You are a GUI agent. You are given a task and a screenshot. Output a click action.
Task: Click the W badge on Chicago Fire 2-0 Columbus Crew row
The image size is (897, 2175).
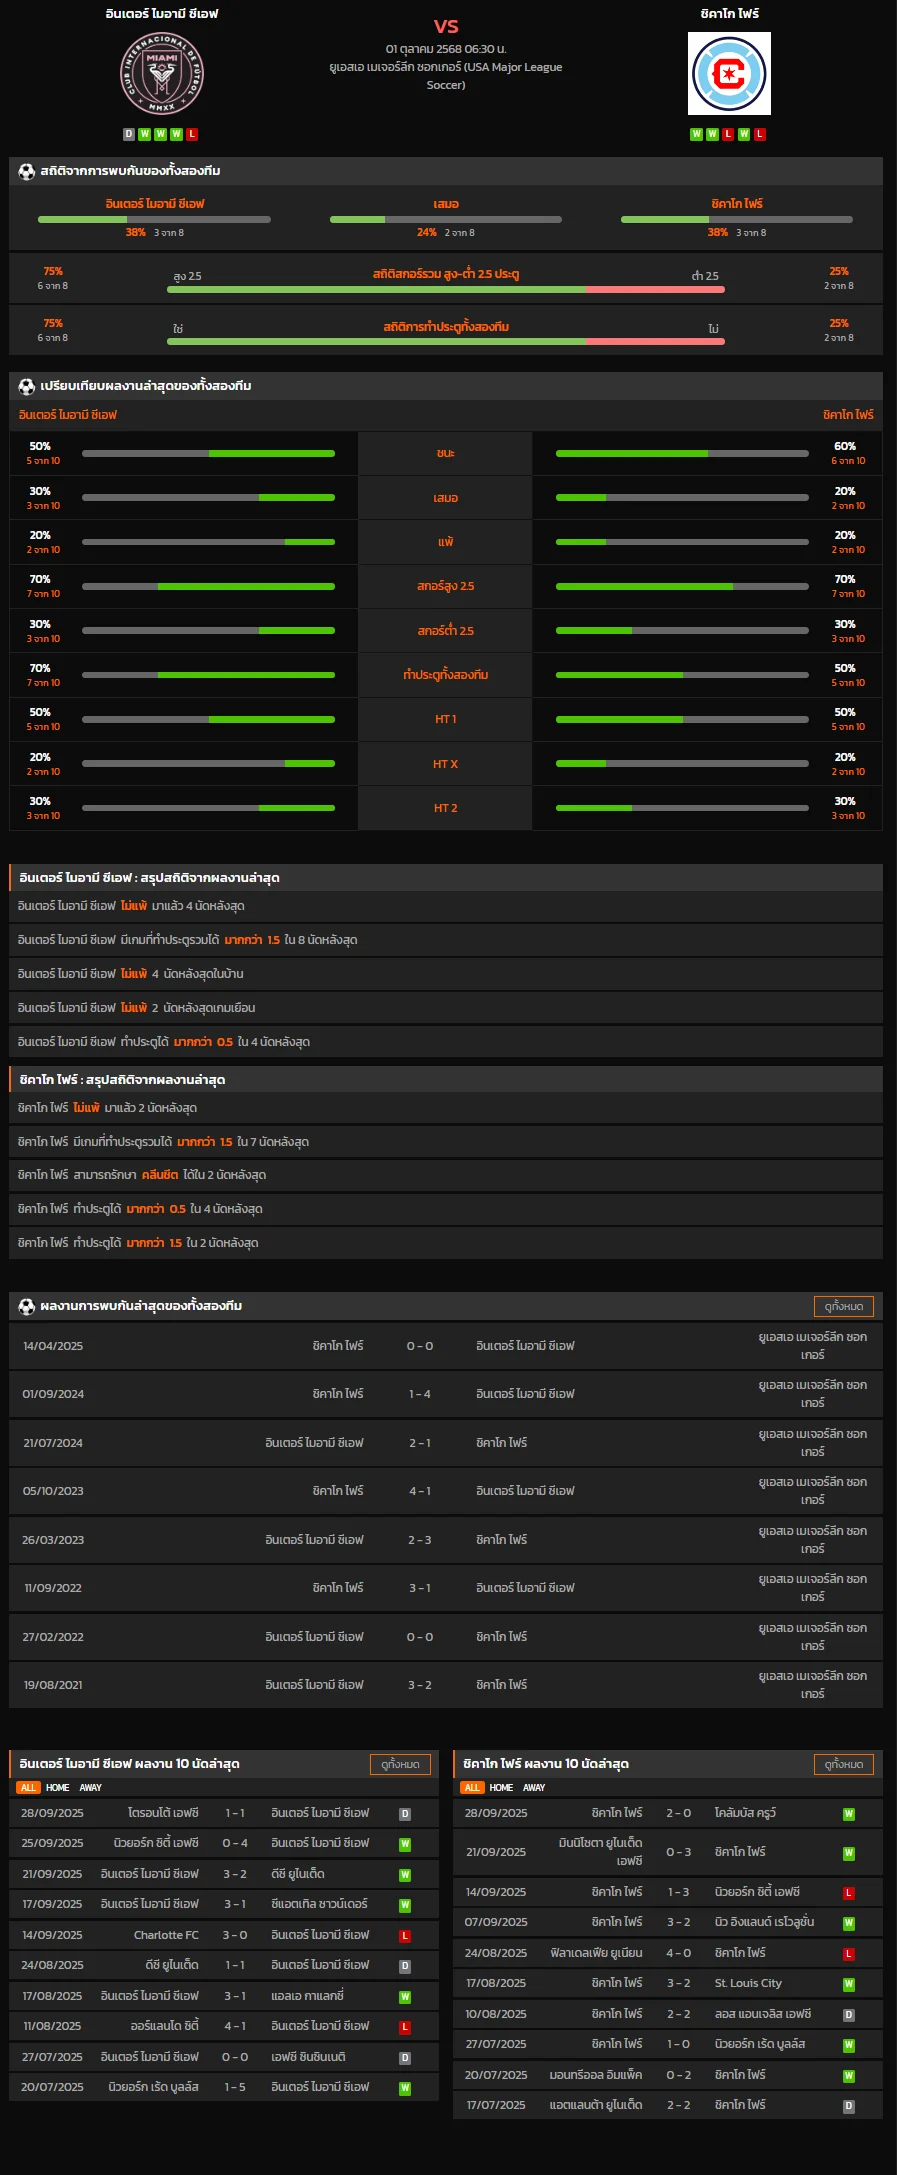[x=848, y=1814]
